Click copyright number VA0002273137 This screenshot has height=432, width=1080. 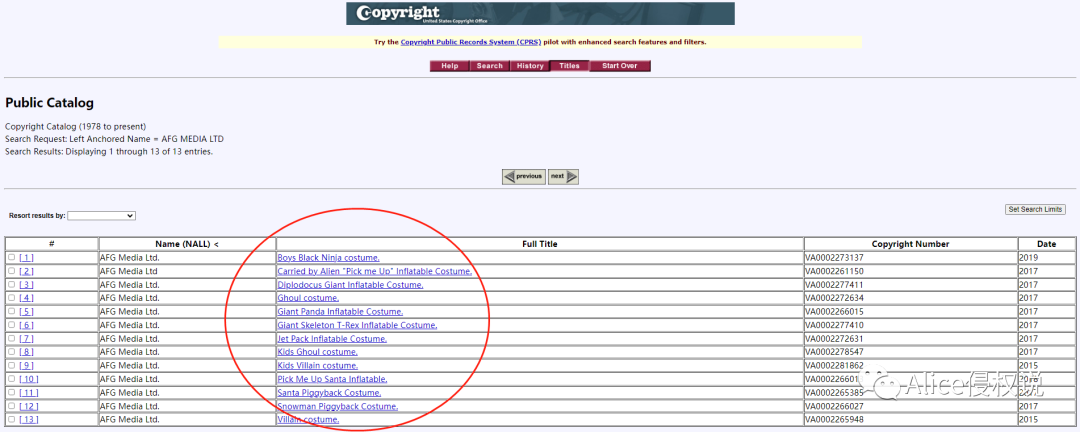coord(834,258)
